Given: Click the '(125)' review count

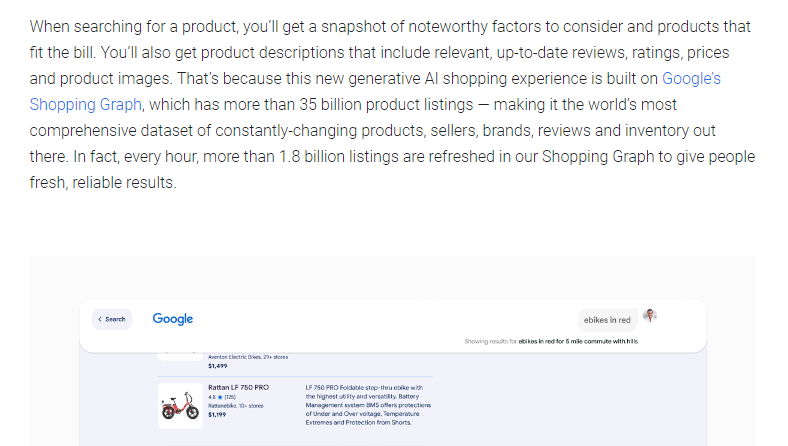Looking at the screenshot, I should [231, 396].
